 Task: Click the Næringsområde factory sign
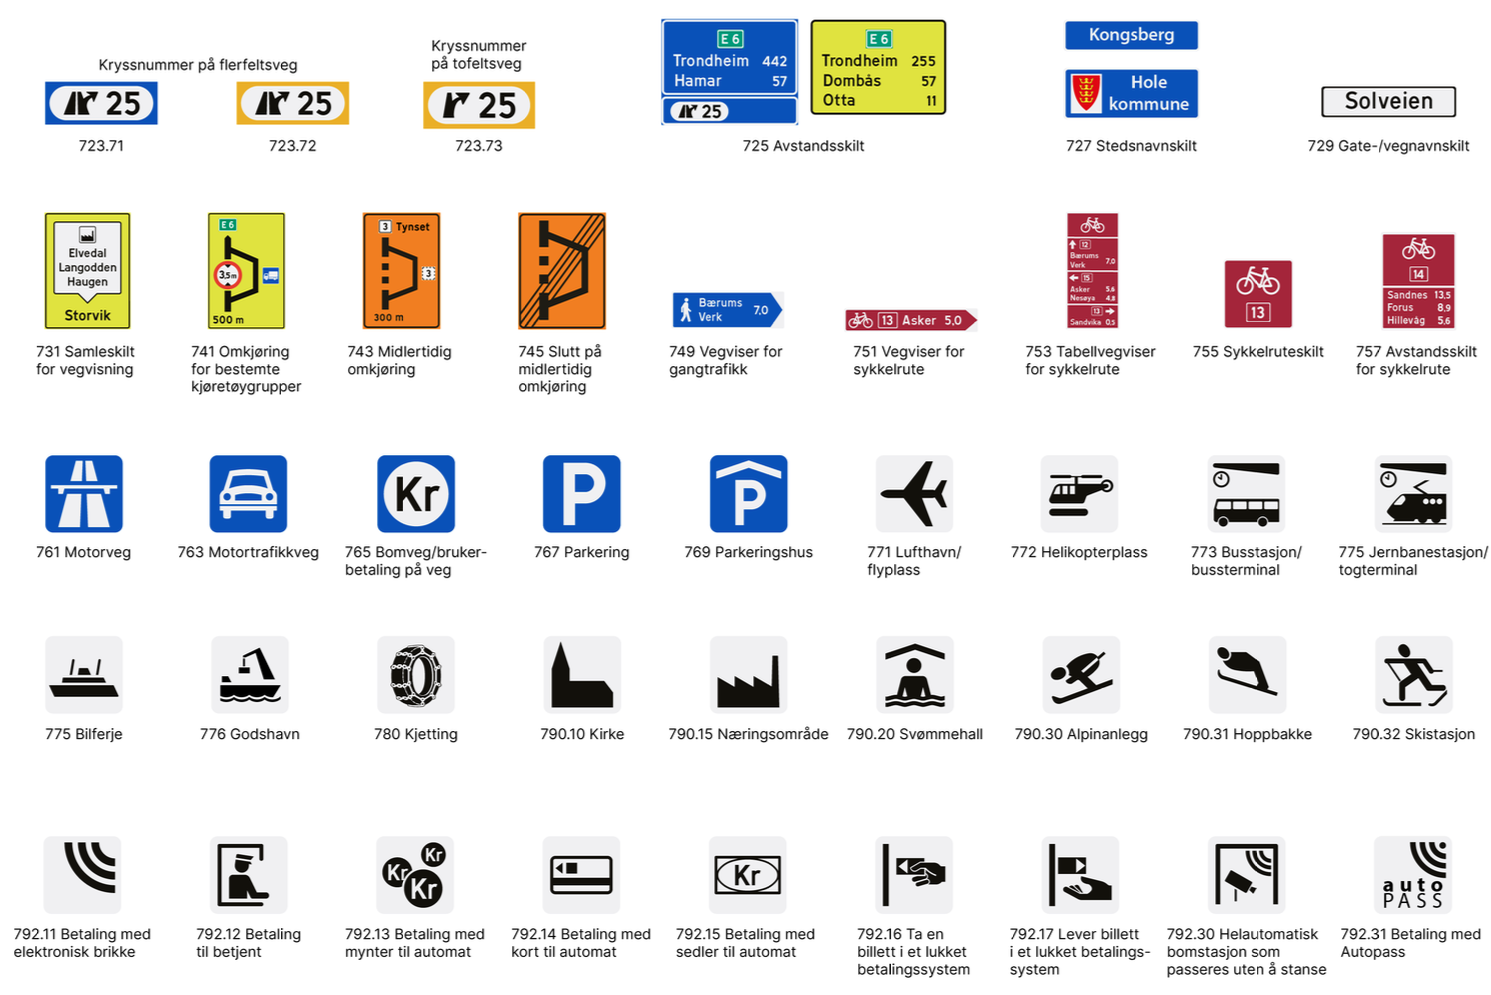click(749, 675)
